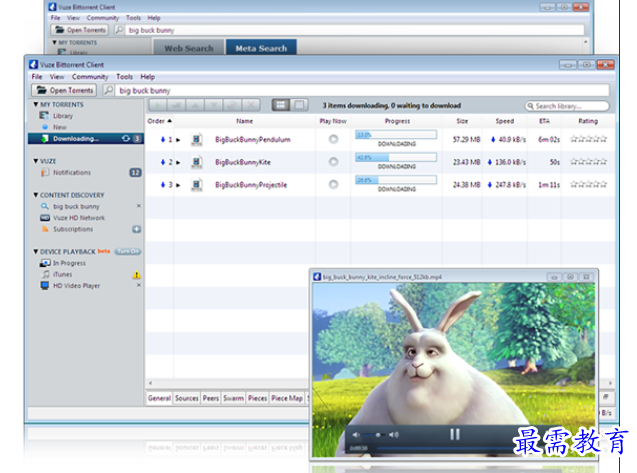The image size is (637, 473).
Task: Switch to Web Search tab in back window
Action: (x=188, y=48)
